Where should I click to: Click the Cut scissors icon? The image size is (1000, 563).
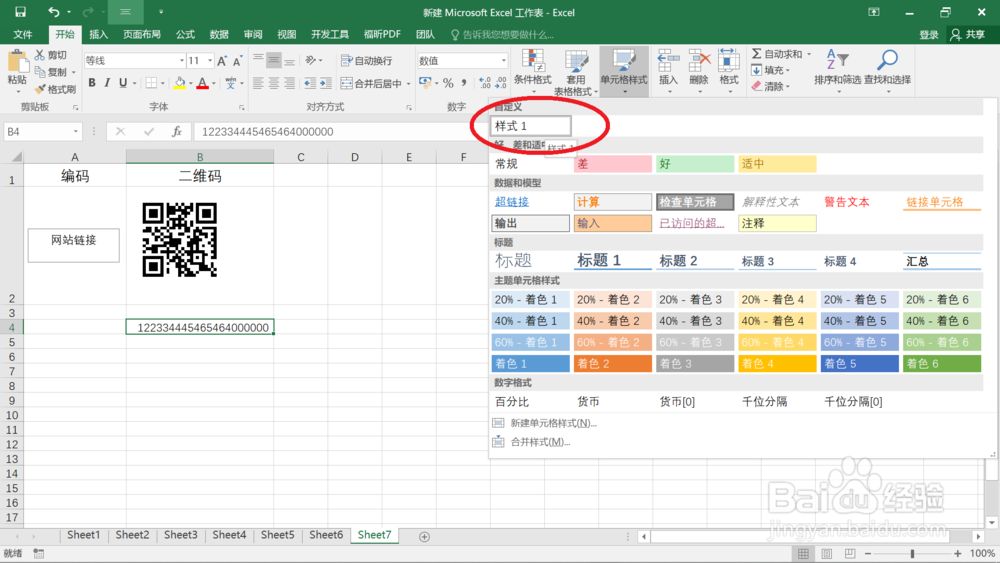click(x=40, y=55)
